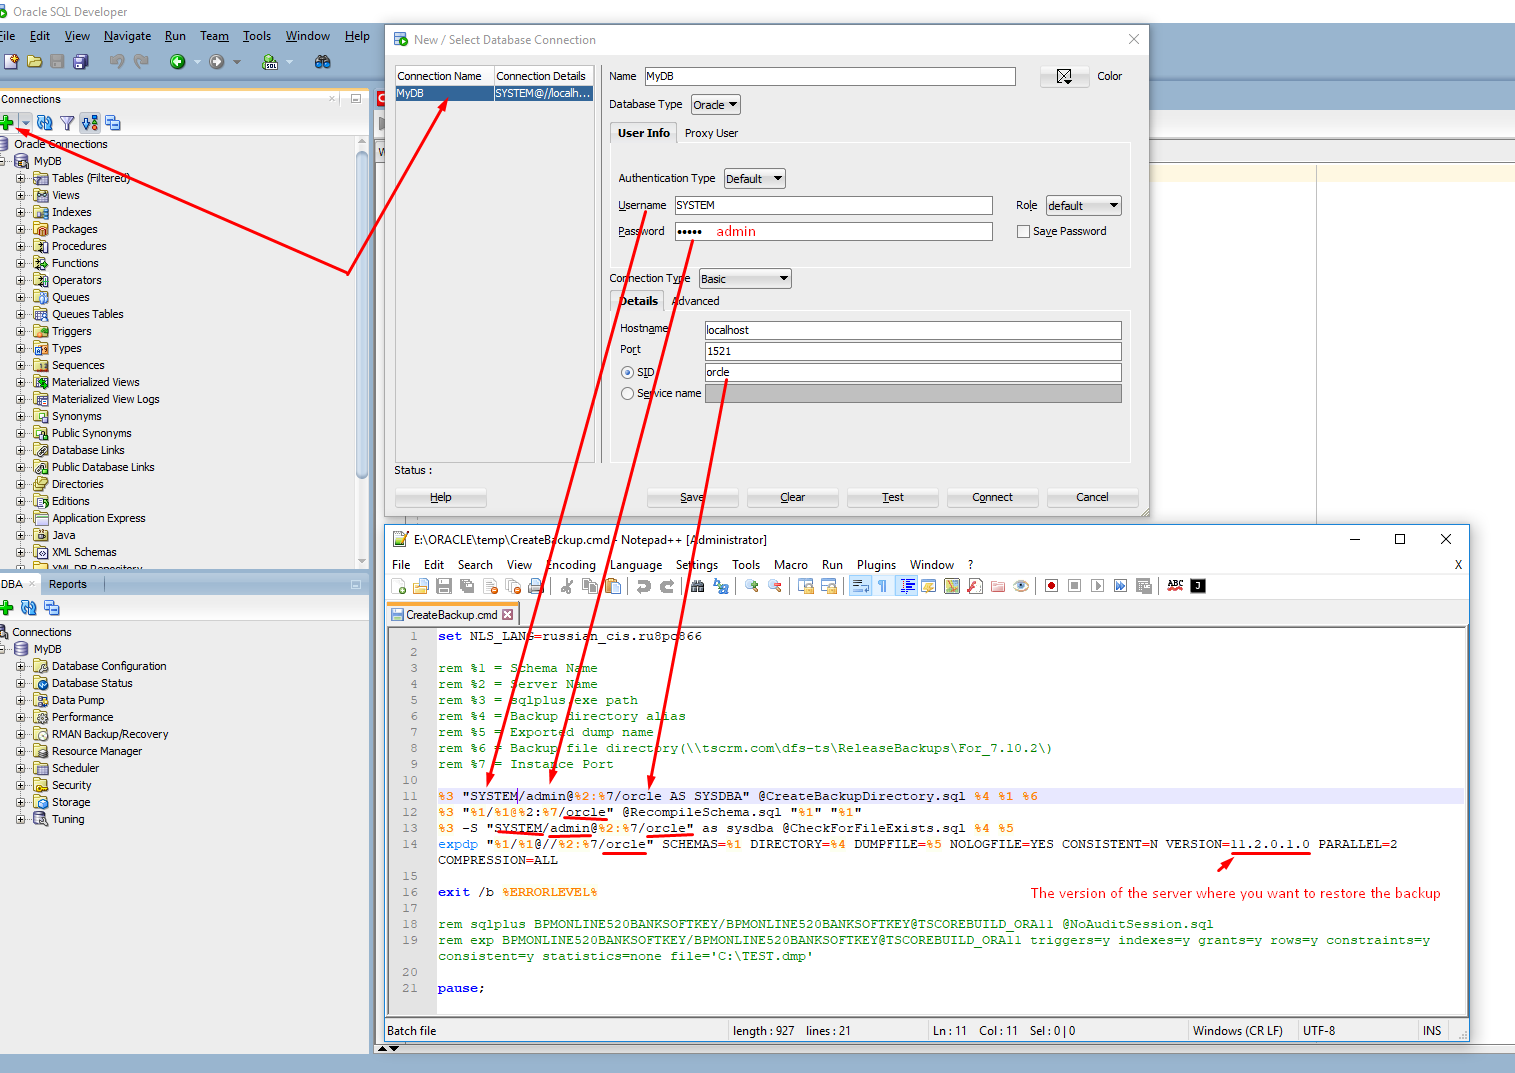The height and width of the screenshot is (1073, 1515).
Task: Click Start Recording macro icon in Notepad++
Action: coord(1051,586)
